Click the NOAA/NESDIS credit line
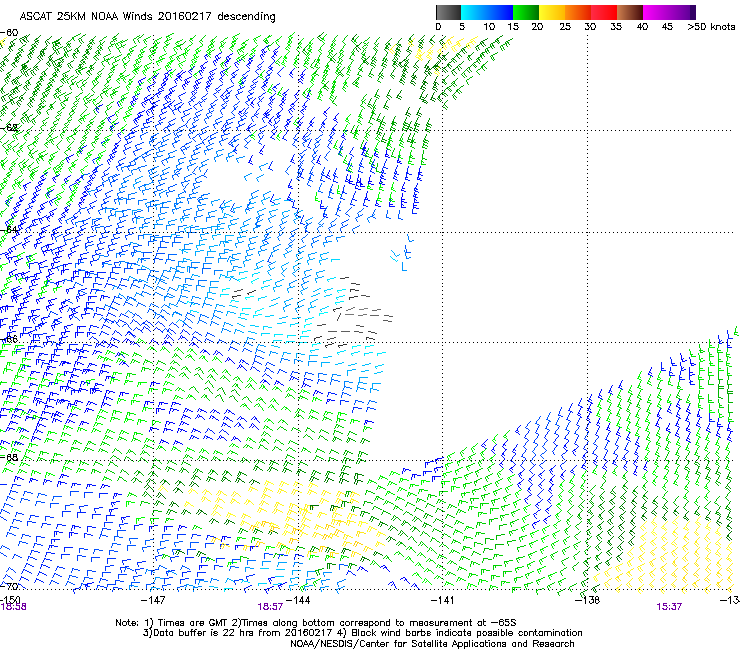Image resolution: width=740 pixels, height=650 pixels. (x=432, y=644)
